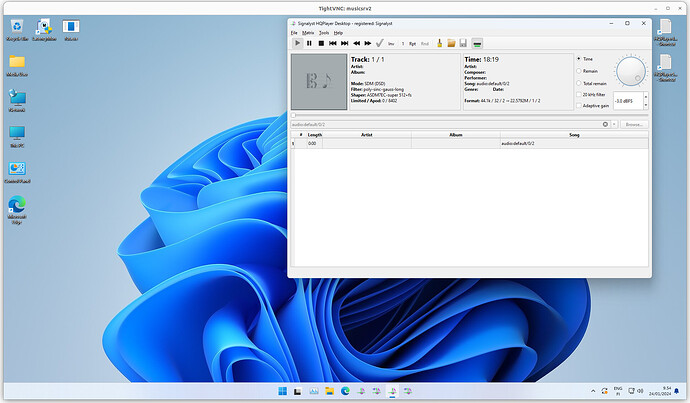Open the volume speaker tray icon

coord(640,391)
